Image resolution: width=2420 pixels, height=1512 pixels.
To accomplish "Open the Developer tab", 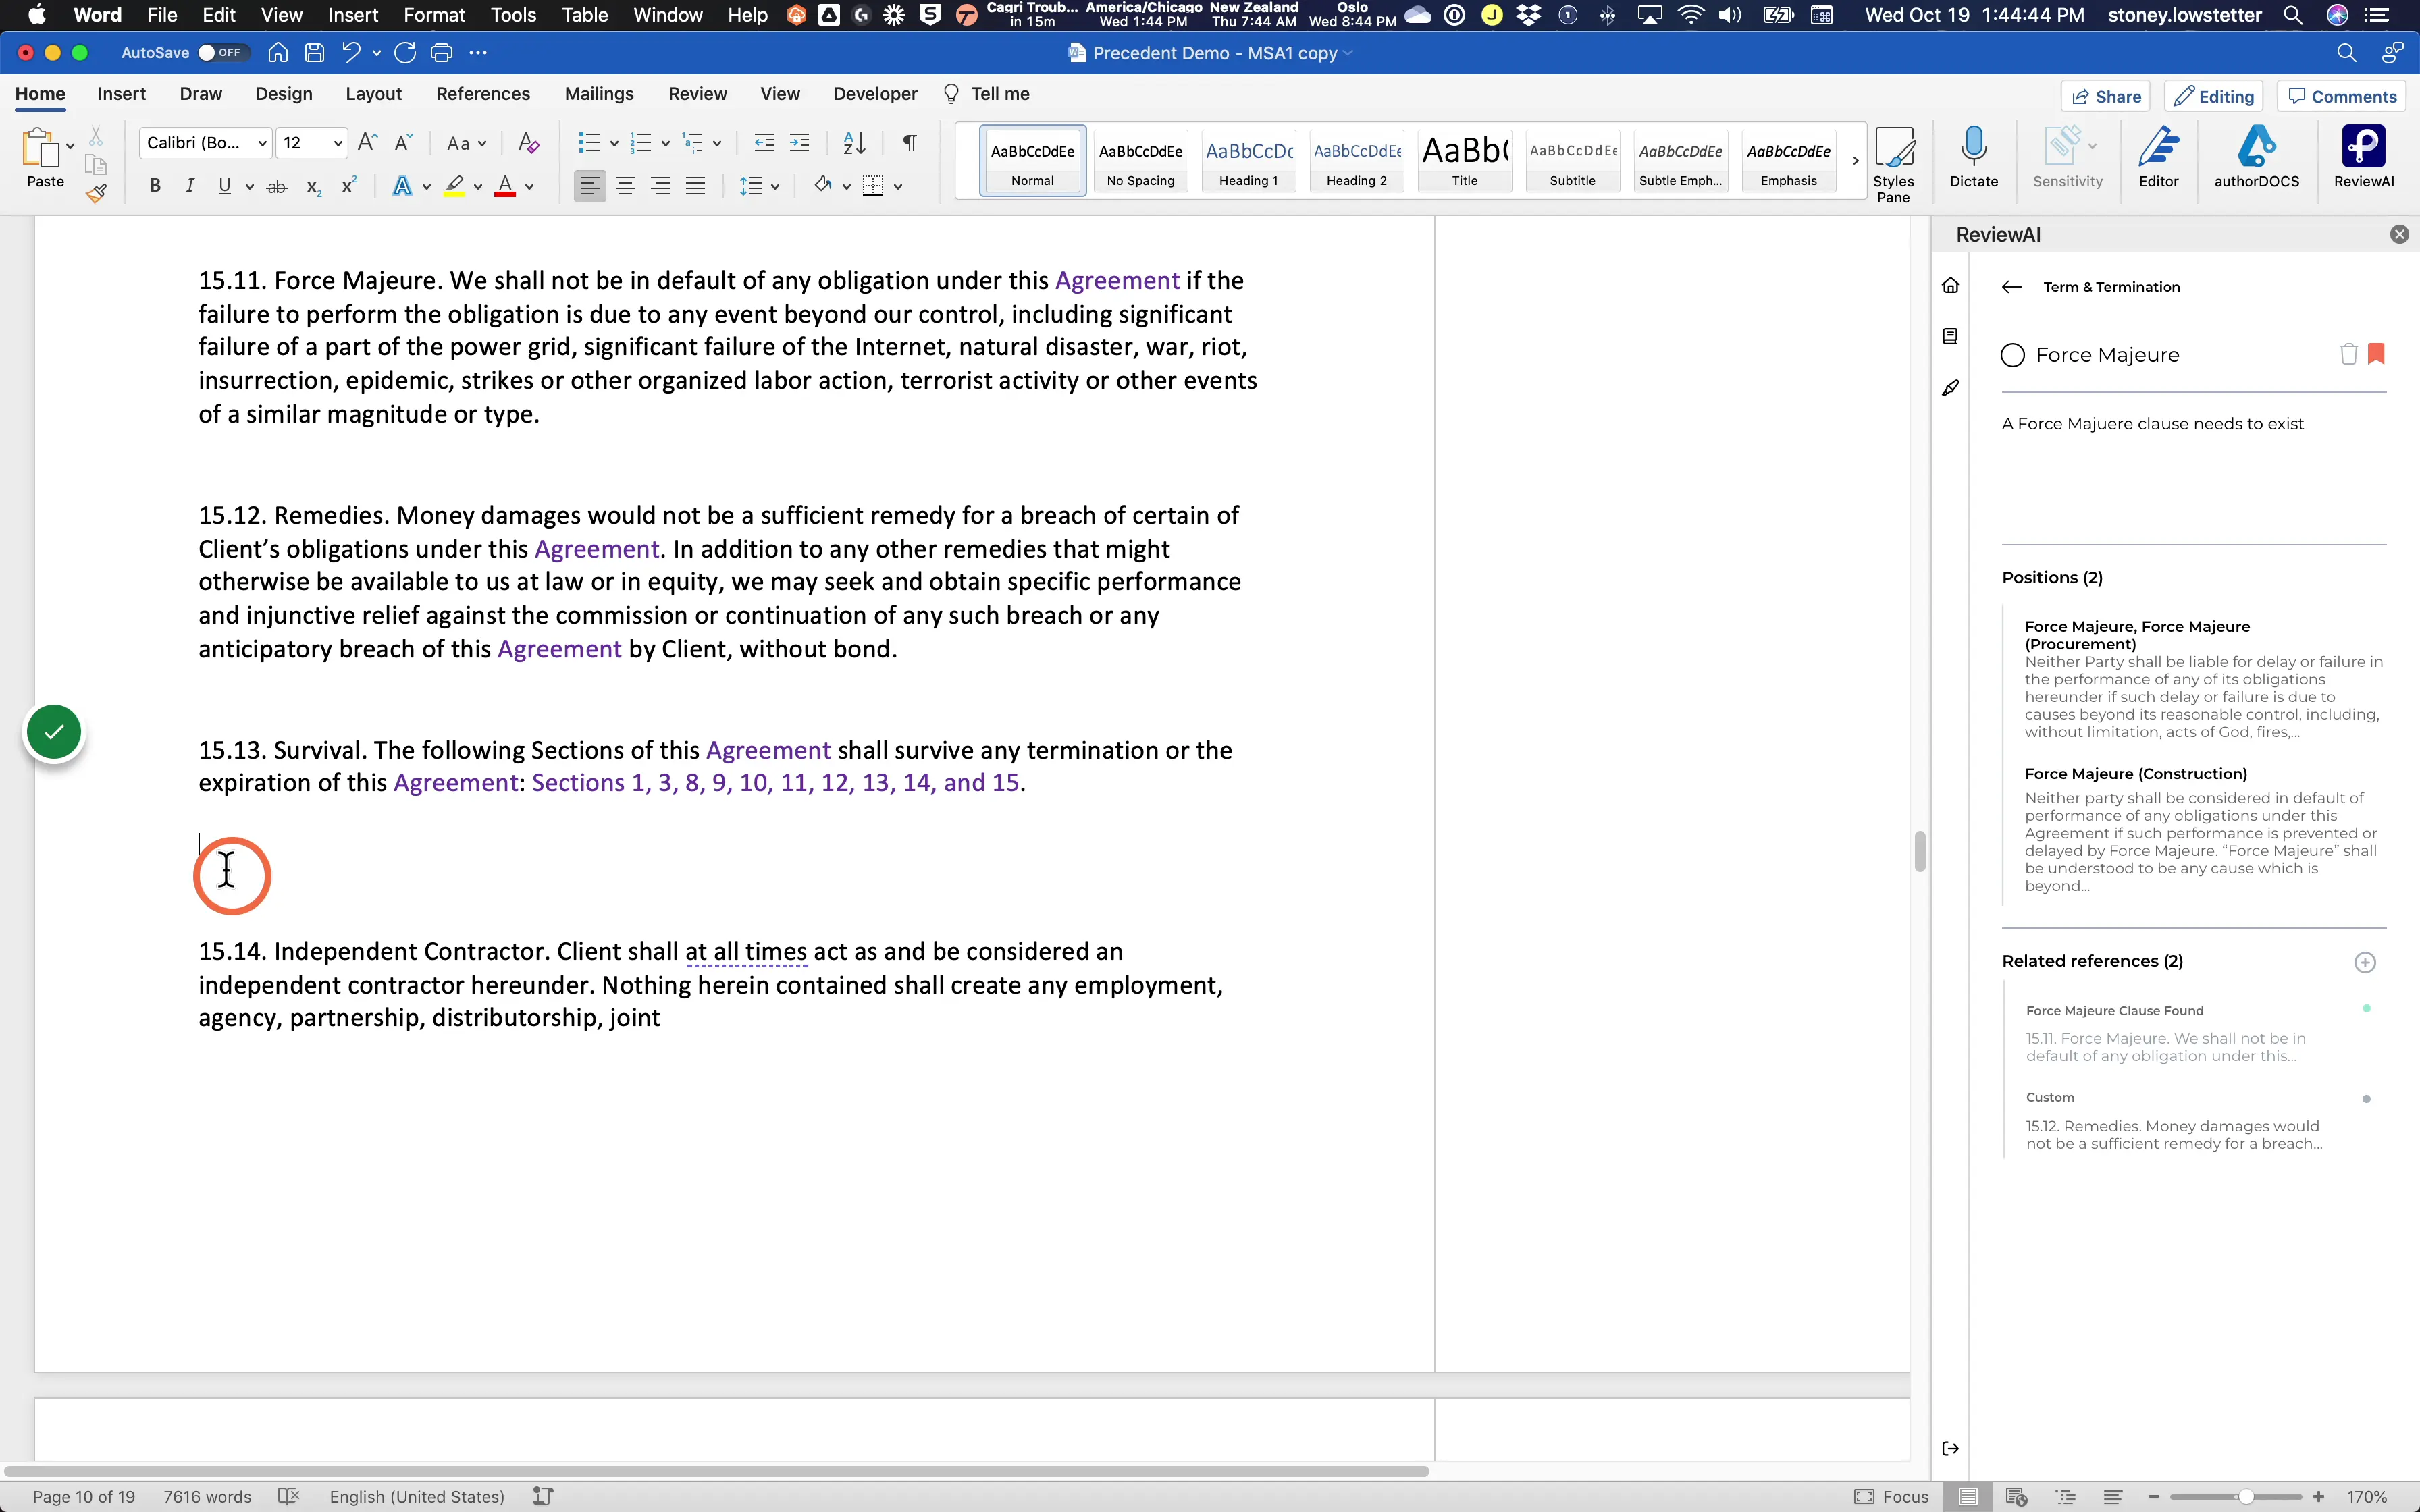I will (875, 94).
